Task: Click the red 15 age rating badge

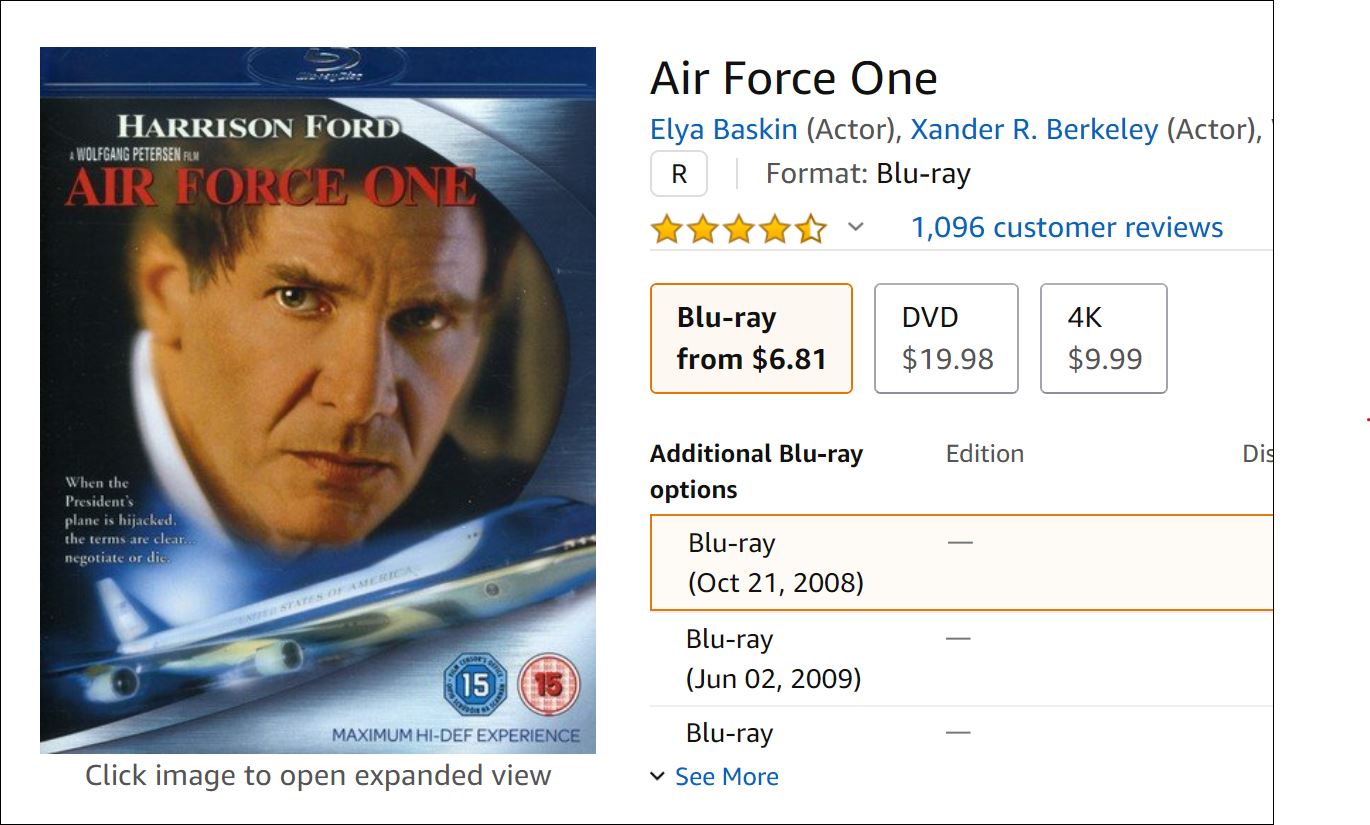Action: click(x=549, y=685)
